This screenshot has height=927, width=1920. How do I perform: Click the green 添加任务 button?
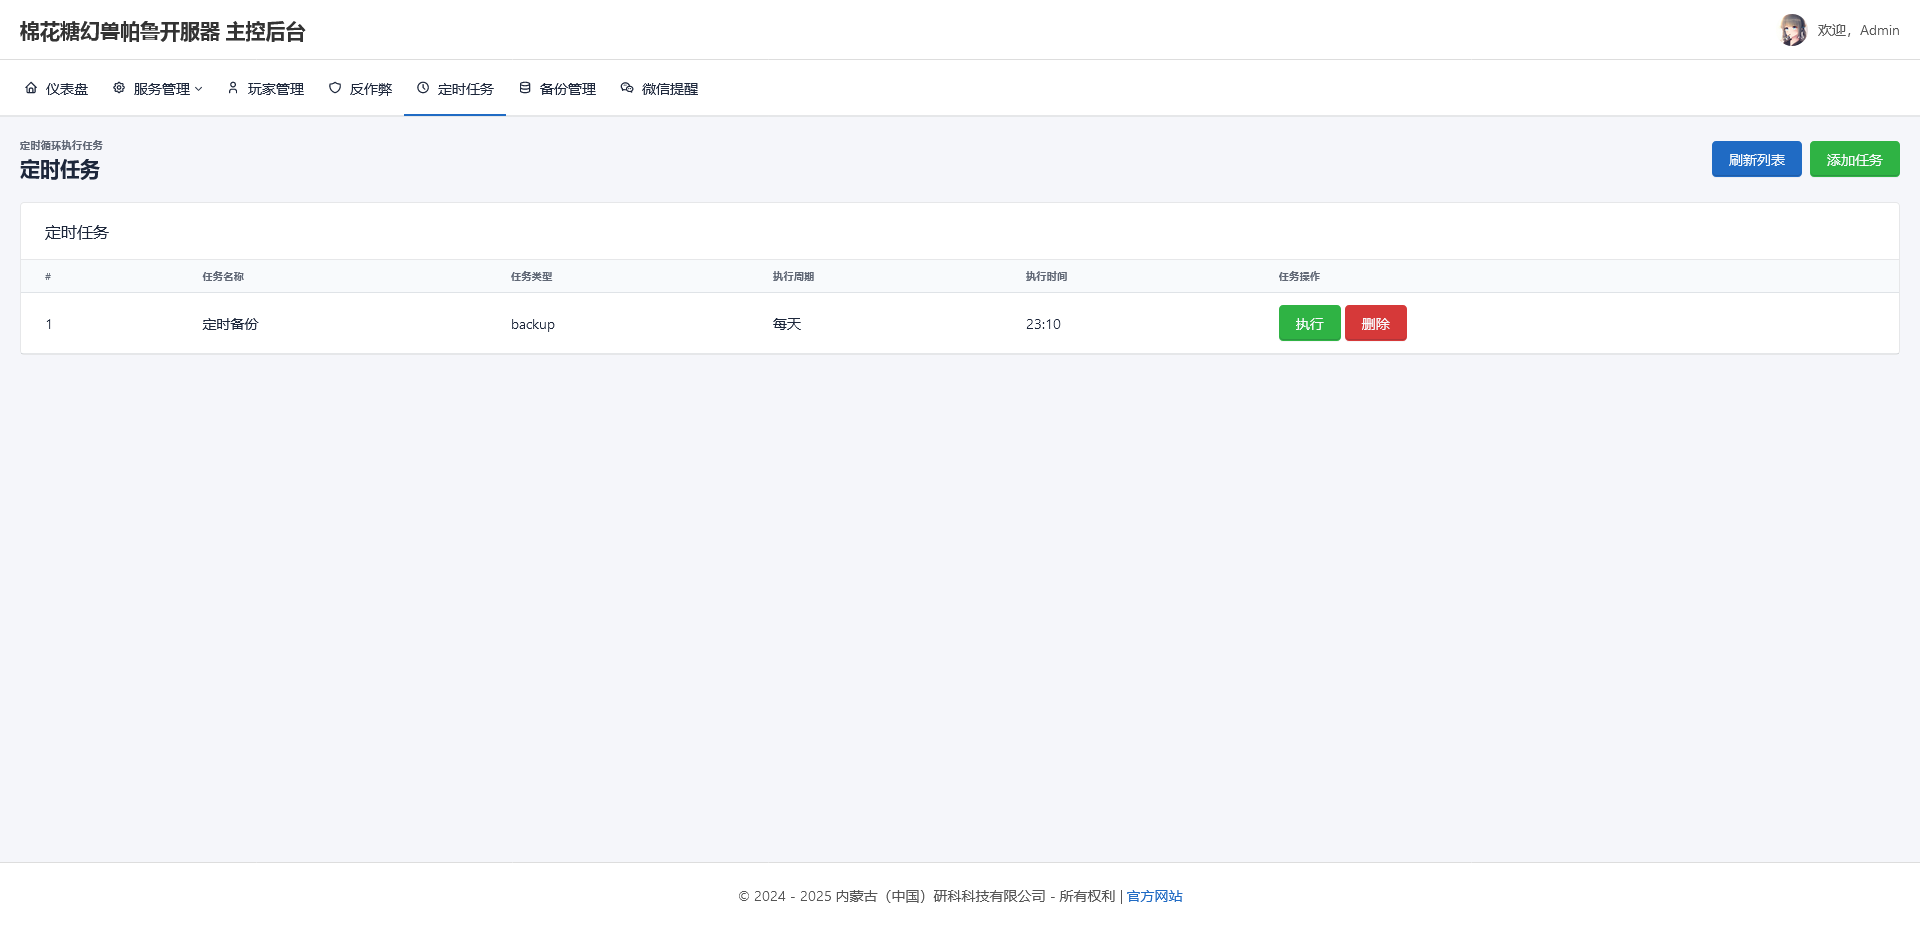point(1855,159)
